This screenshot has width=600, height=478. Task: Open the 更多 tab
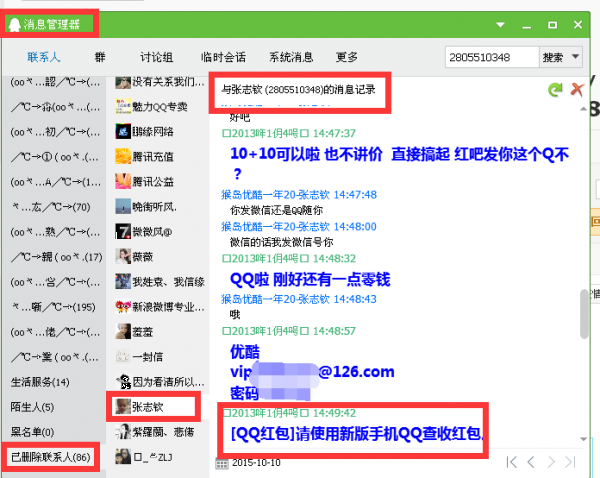pyautogui.click(x=347, y=57)
